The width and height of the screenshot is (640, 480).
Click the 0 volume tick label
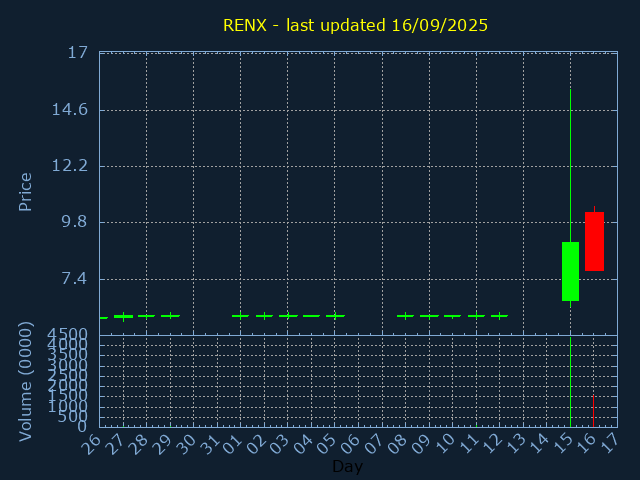coord(82,427)
